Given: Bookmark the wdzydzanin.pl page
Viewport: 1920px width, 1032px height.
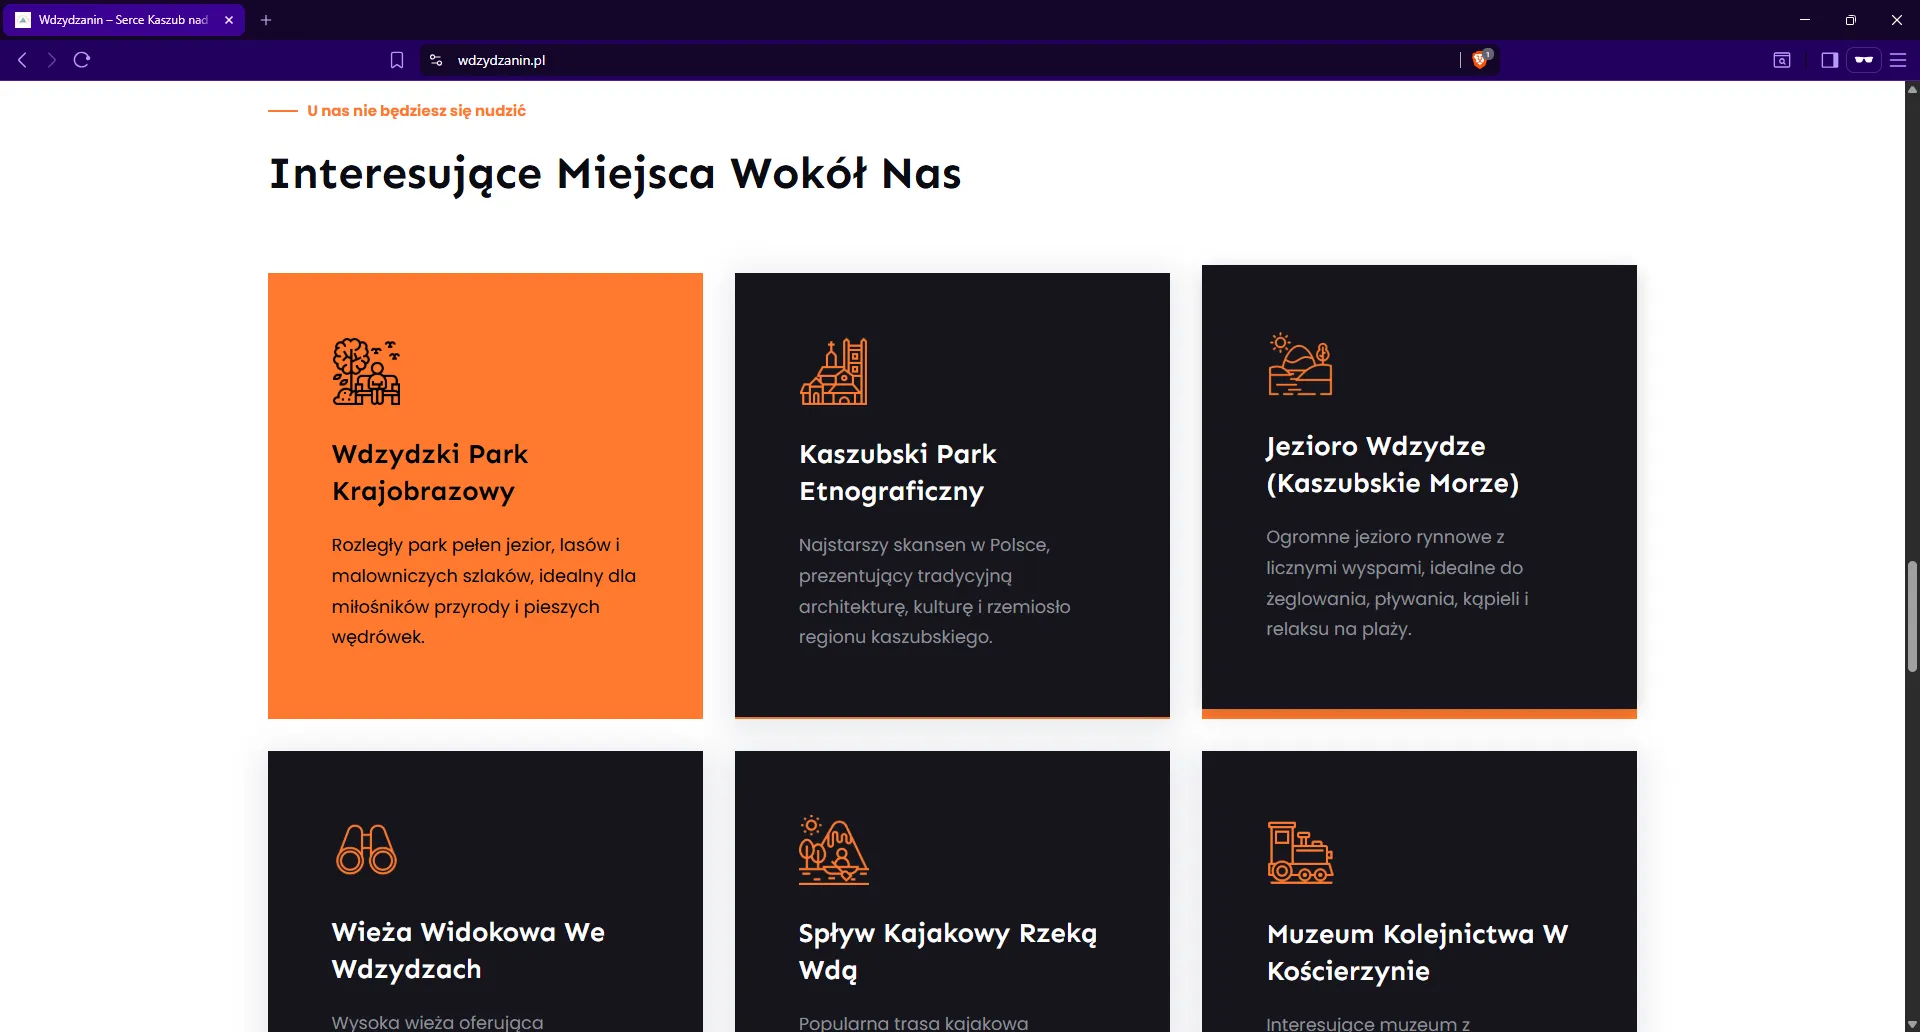Looking at the screenshot, I should (396, 60).
